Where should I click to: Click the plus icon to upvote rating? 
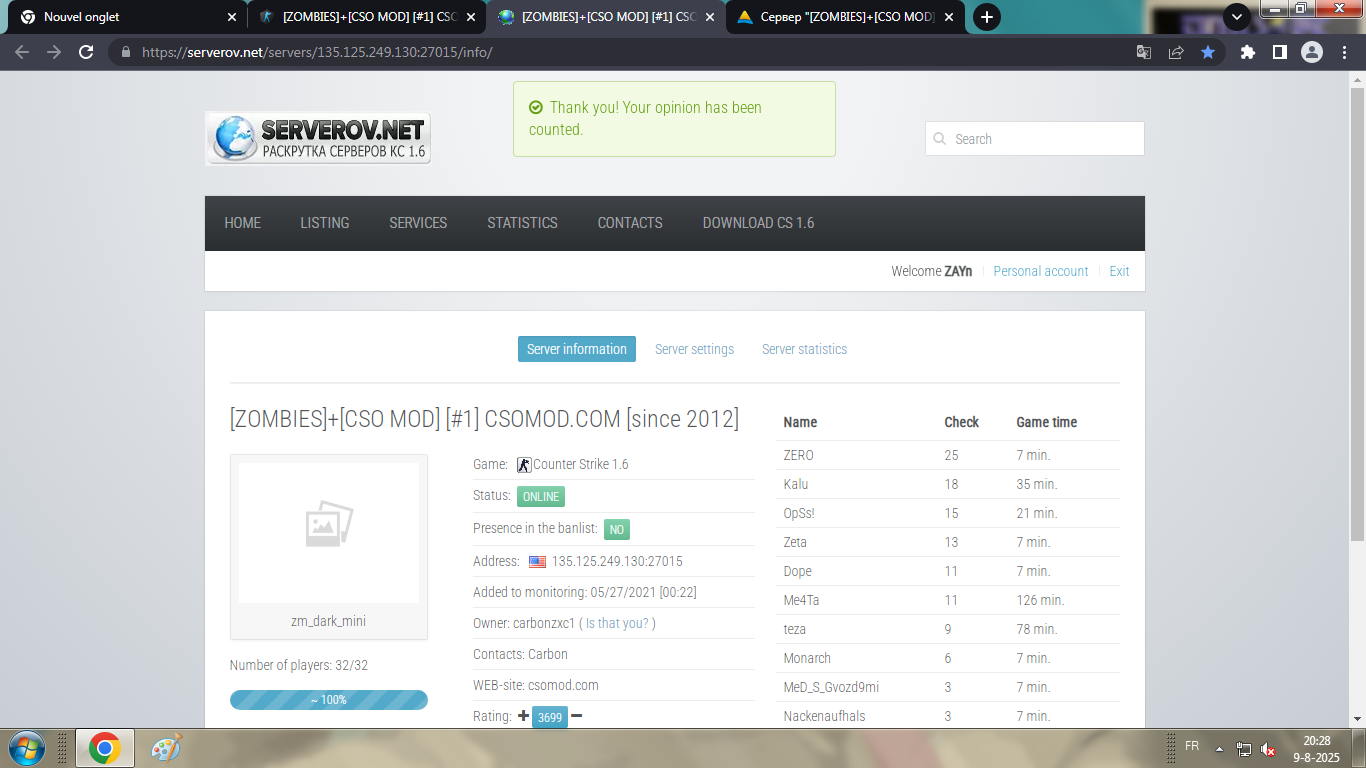click(x=523, y=716)
